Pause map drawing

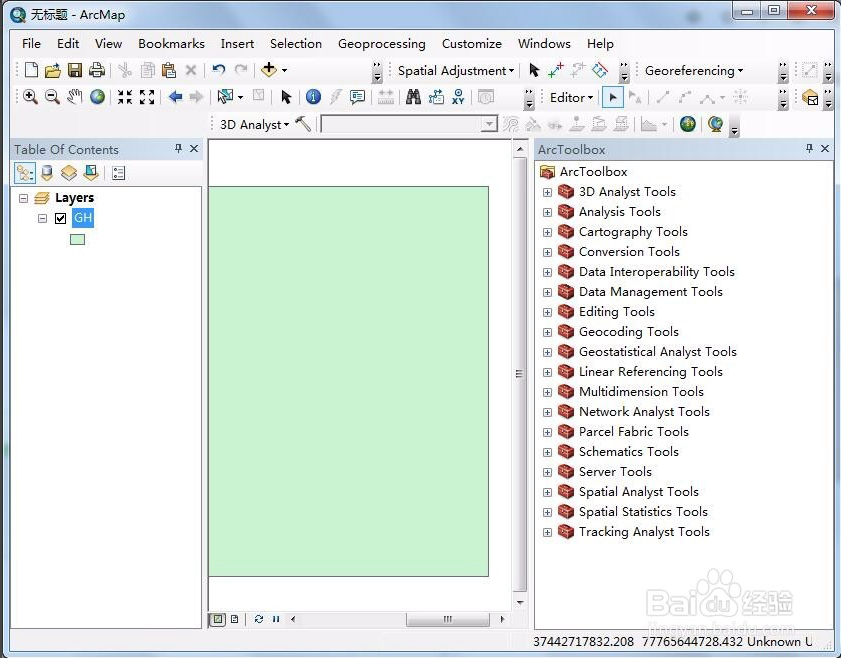(x=276, y=619)
